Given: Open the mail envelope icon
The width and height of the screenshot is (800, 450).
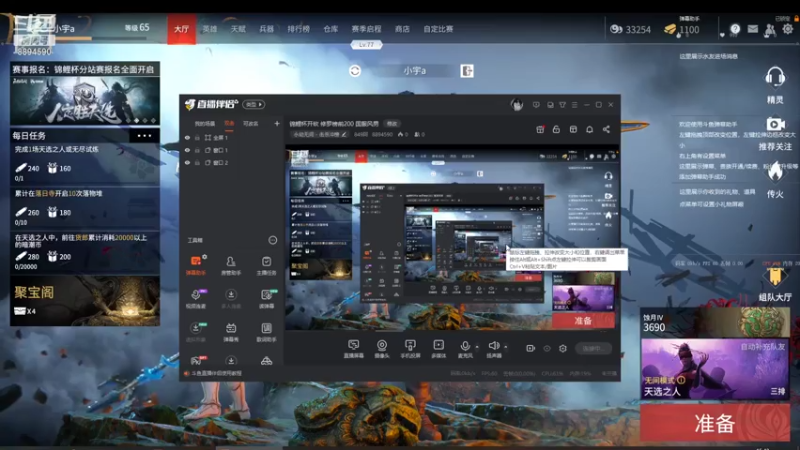Looking at the screenshot, I should 753,29.
